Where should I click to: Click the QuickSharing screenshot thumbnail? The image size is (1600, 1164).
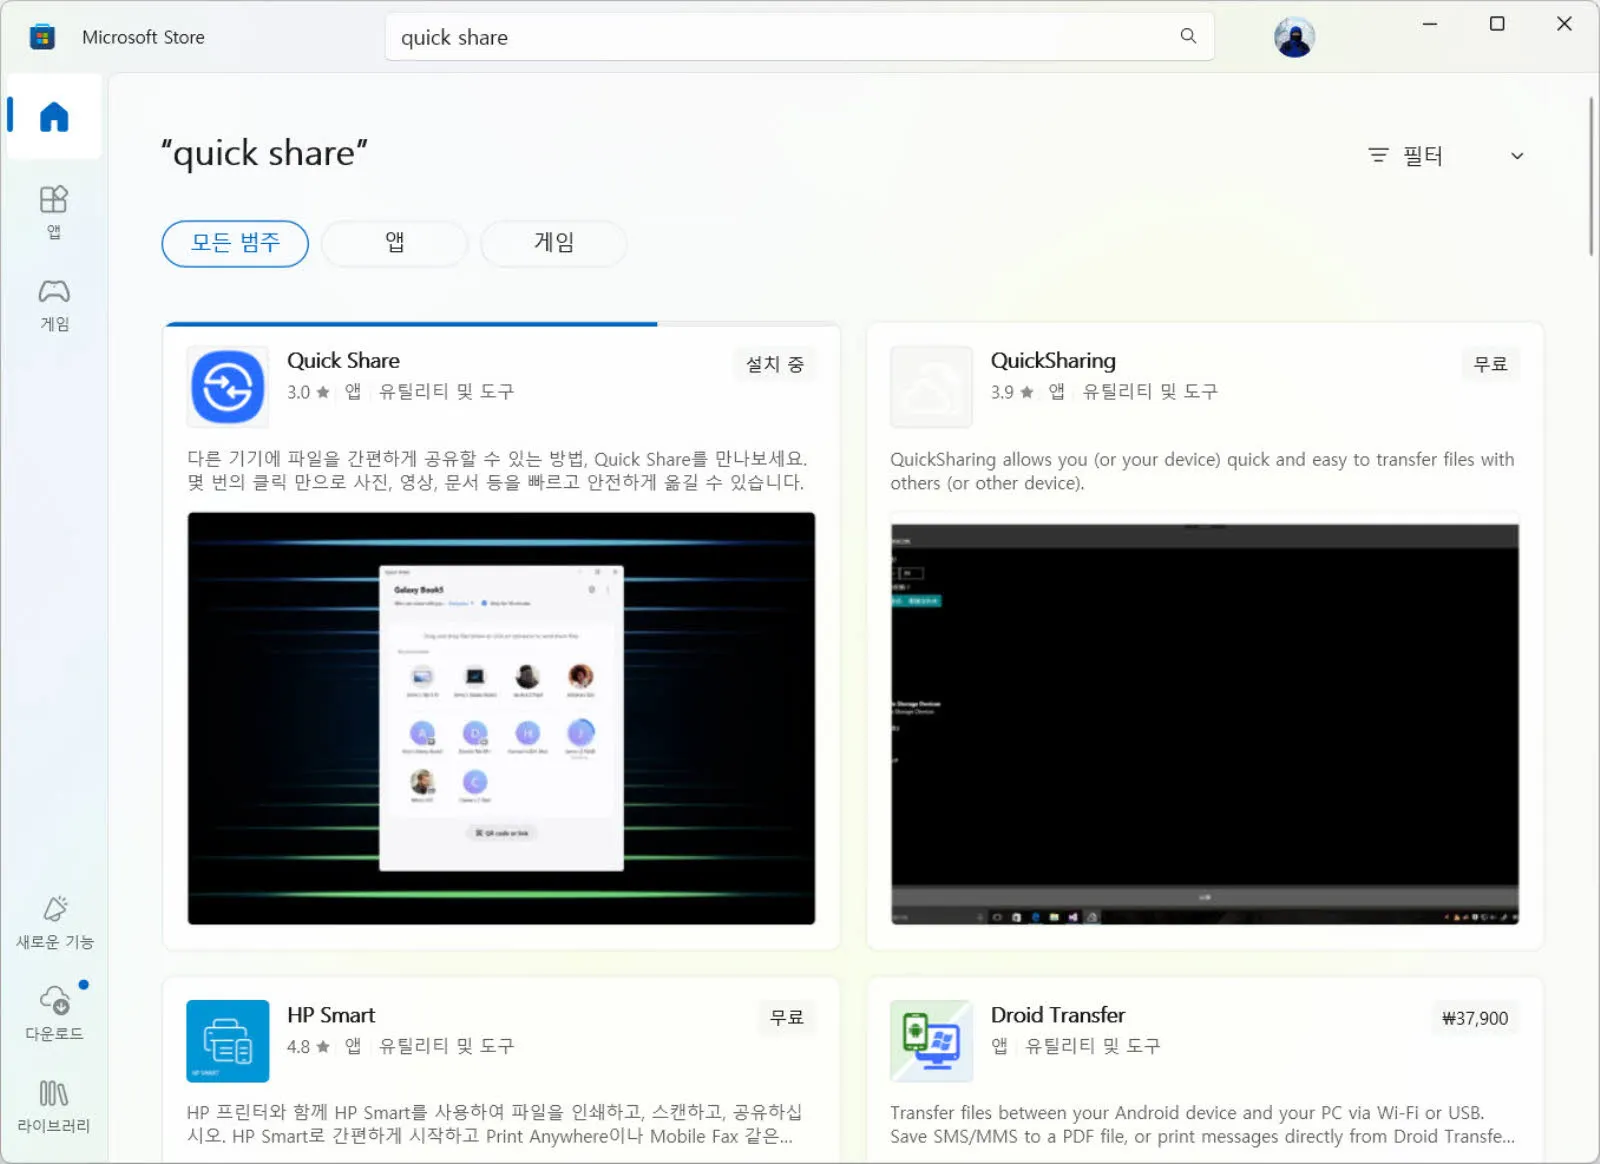pyautogui.click(x=1205, y=718)
